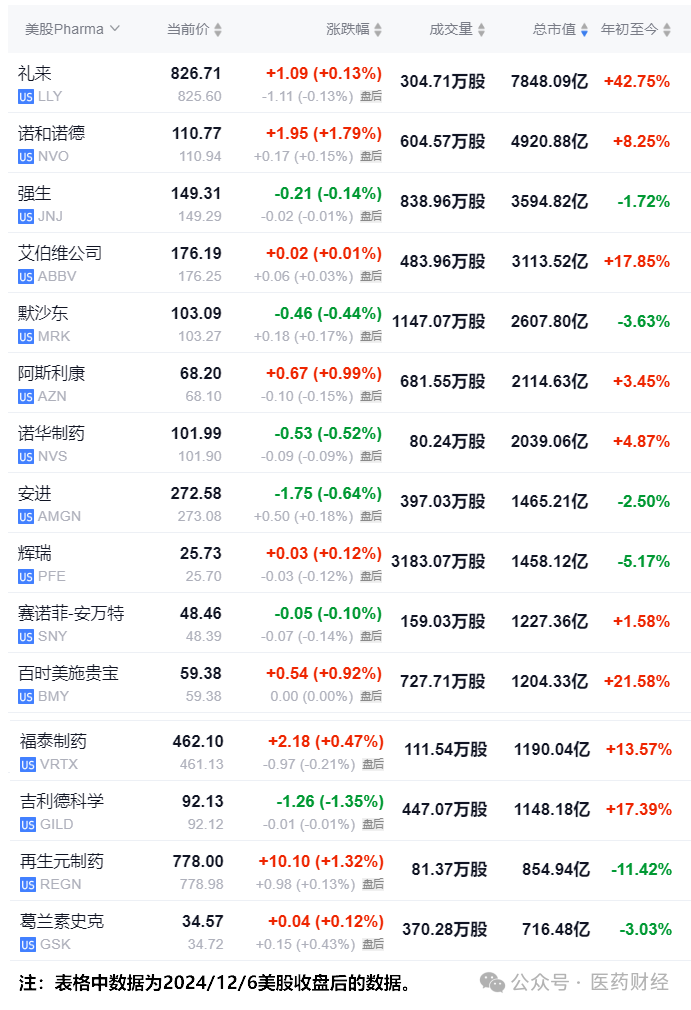
Task: Toggle the 总市值 sort arrow icon
Action: click(x=584, y=30)
